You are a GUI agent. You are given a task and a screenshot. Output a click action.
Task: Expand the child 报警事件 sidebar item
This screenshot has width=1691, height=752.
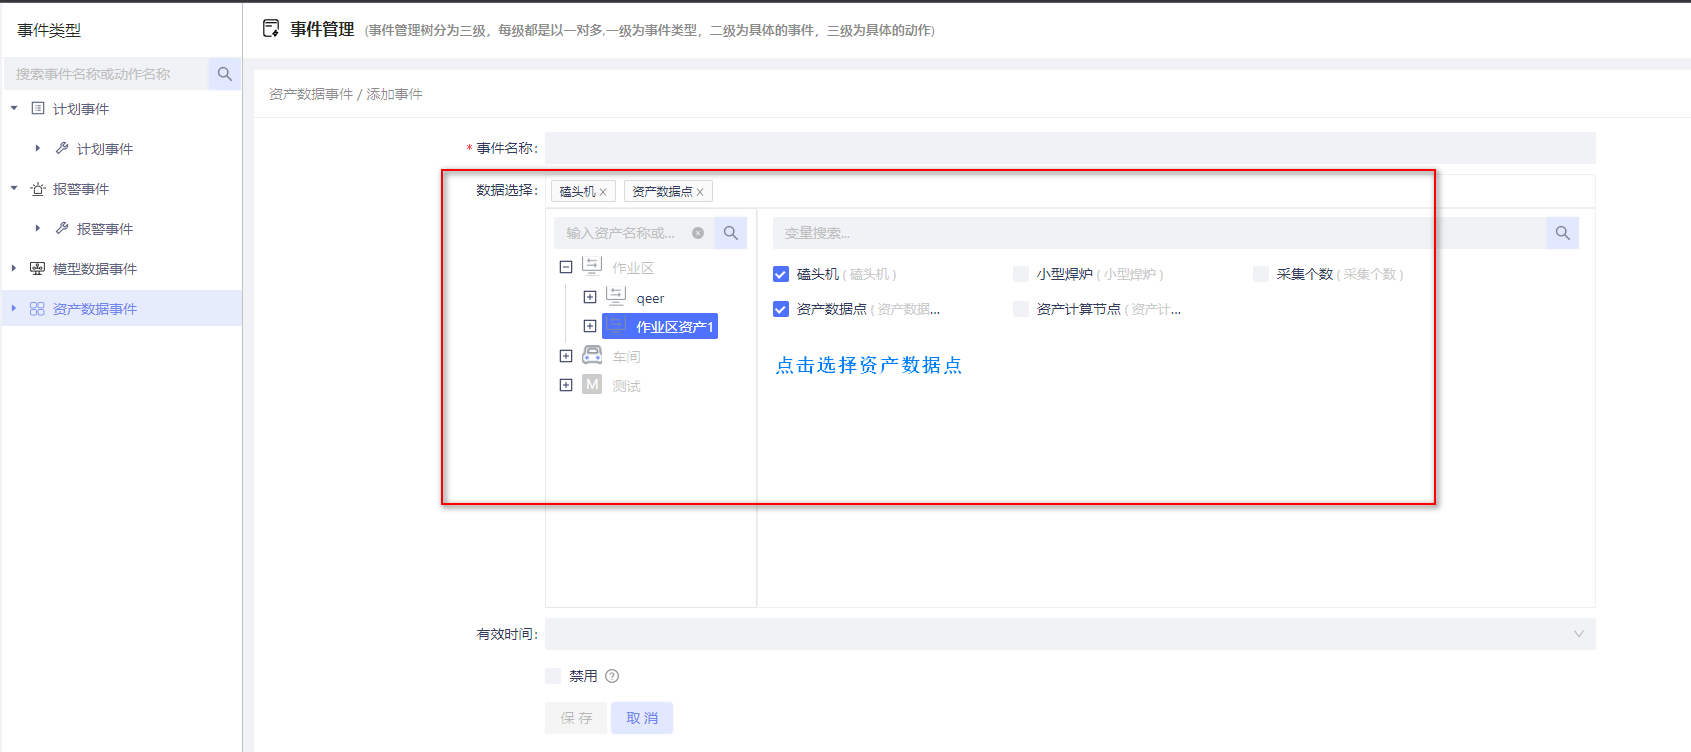38,228
